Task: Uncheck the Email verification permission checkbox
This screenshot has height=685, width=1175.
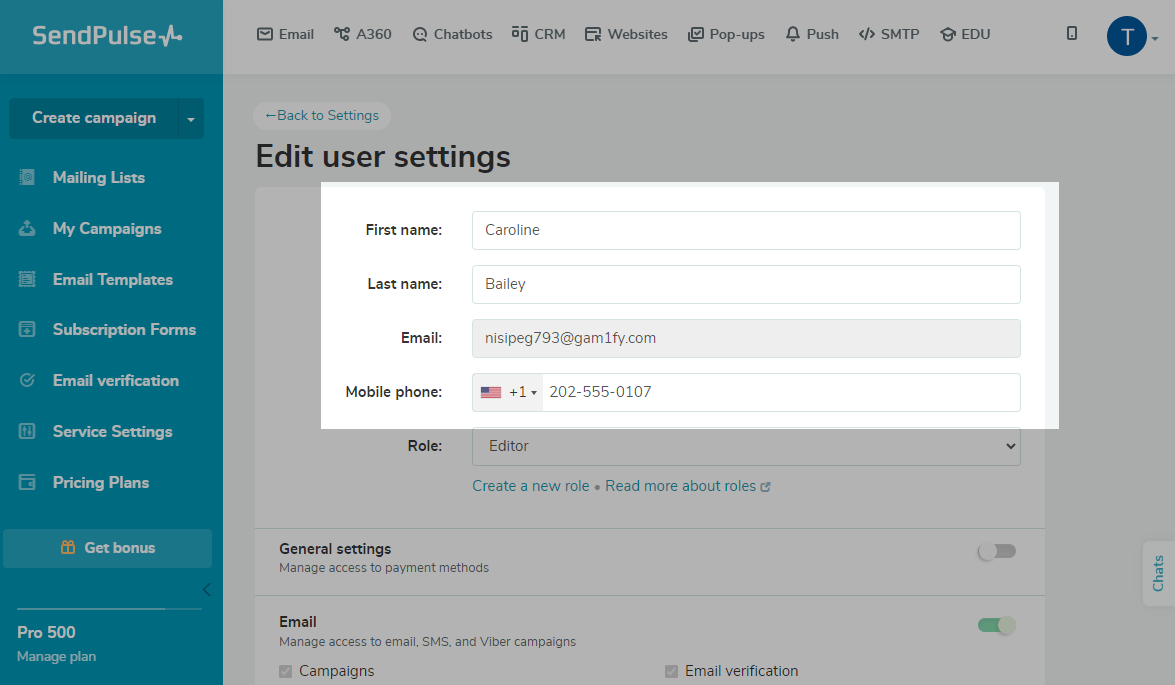Action: point(672,671)
